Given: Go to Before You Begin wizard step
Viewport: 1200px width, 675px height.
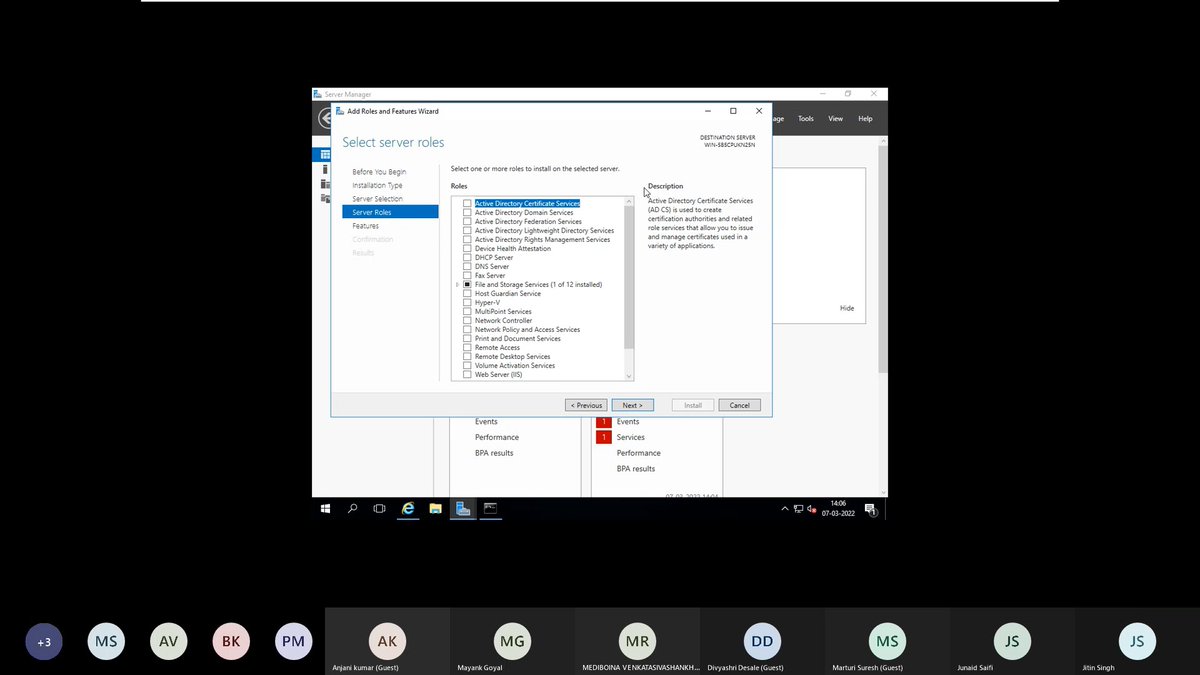Looking at the screenshot, I should point(379,172).
